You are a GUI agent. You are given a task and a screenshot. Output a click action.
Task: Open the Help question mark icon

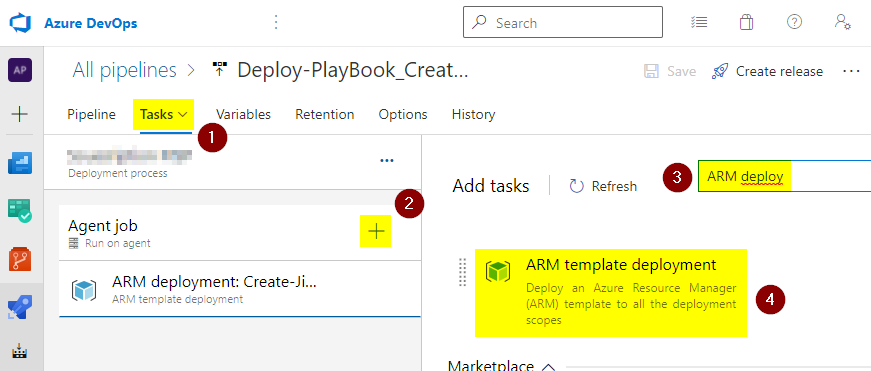click(x=794, y=22)
